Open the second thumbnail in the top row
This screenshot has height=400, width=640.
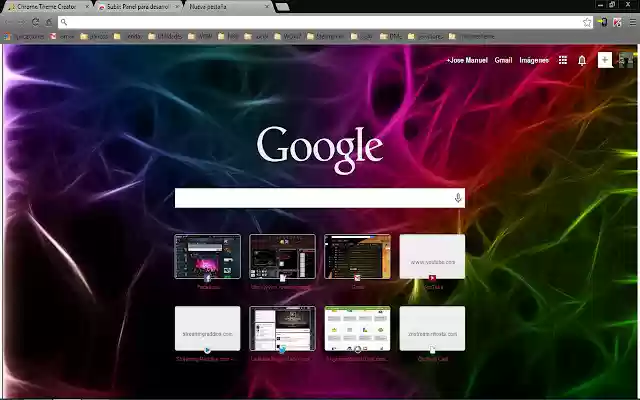[282, 257]
